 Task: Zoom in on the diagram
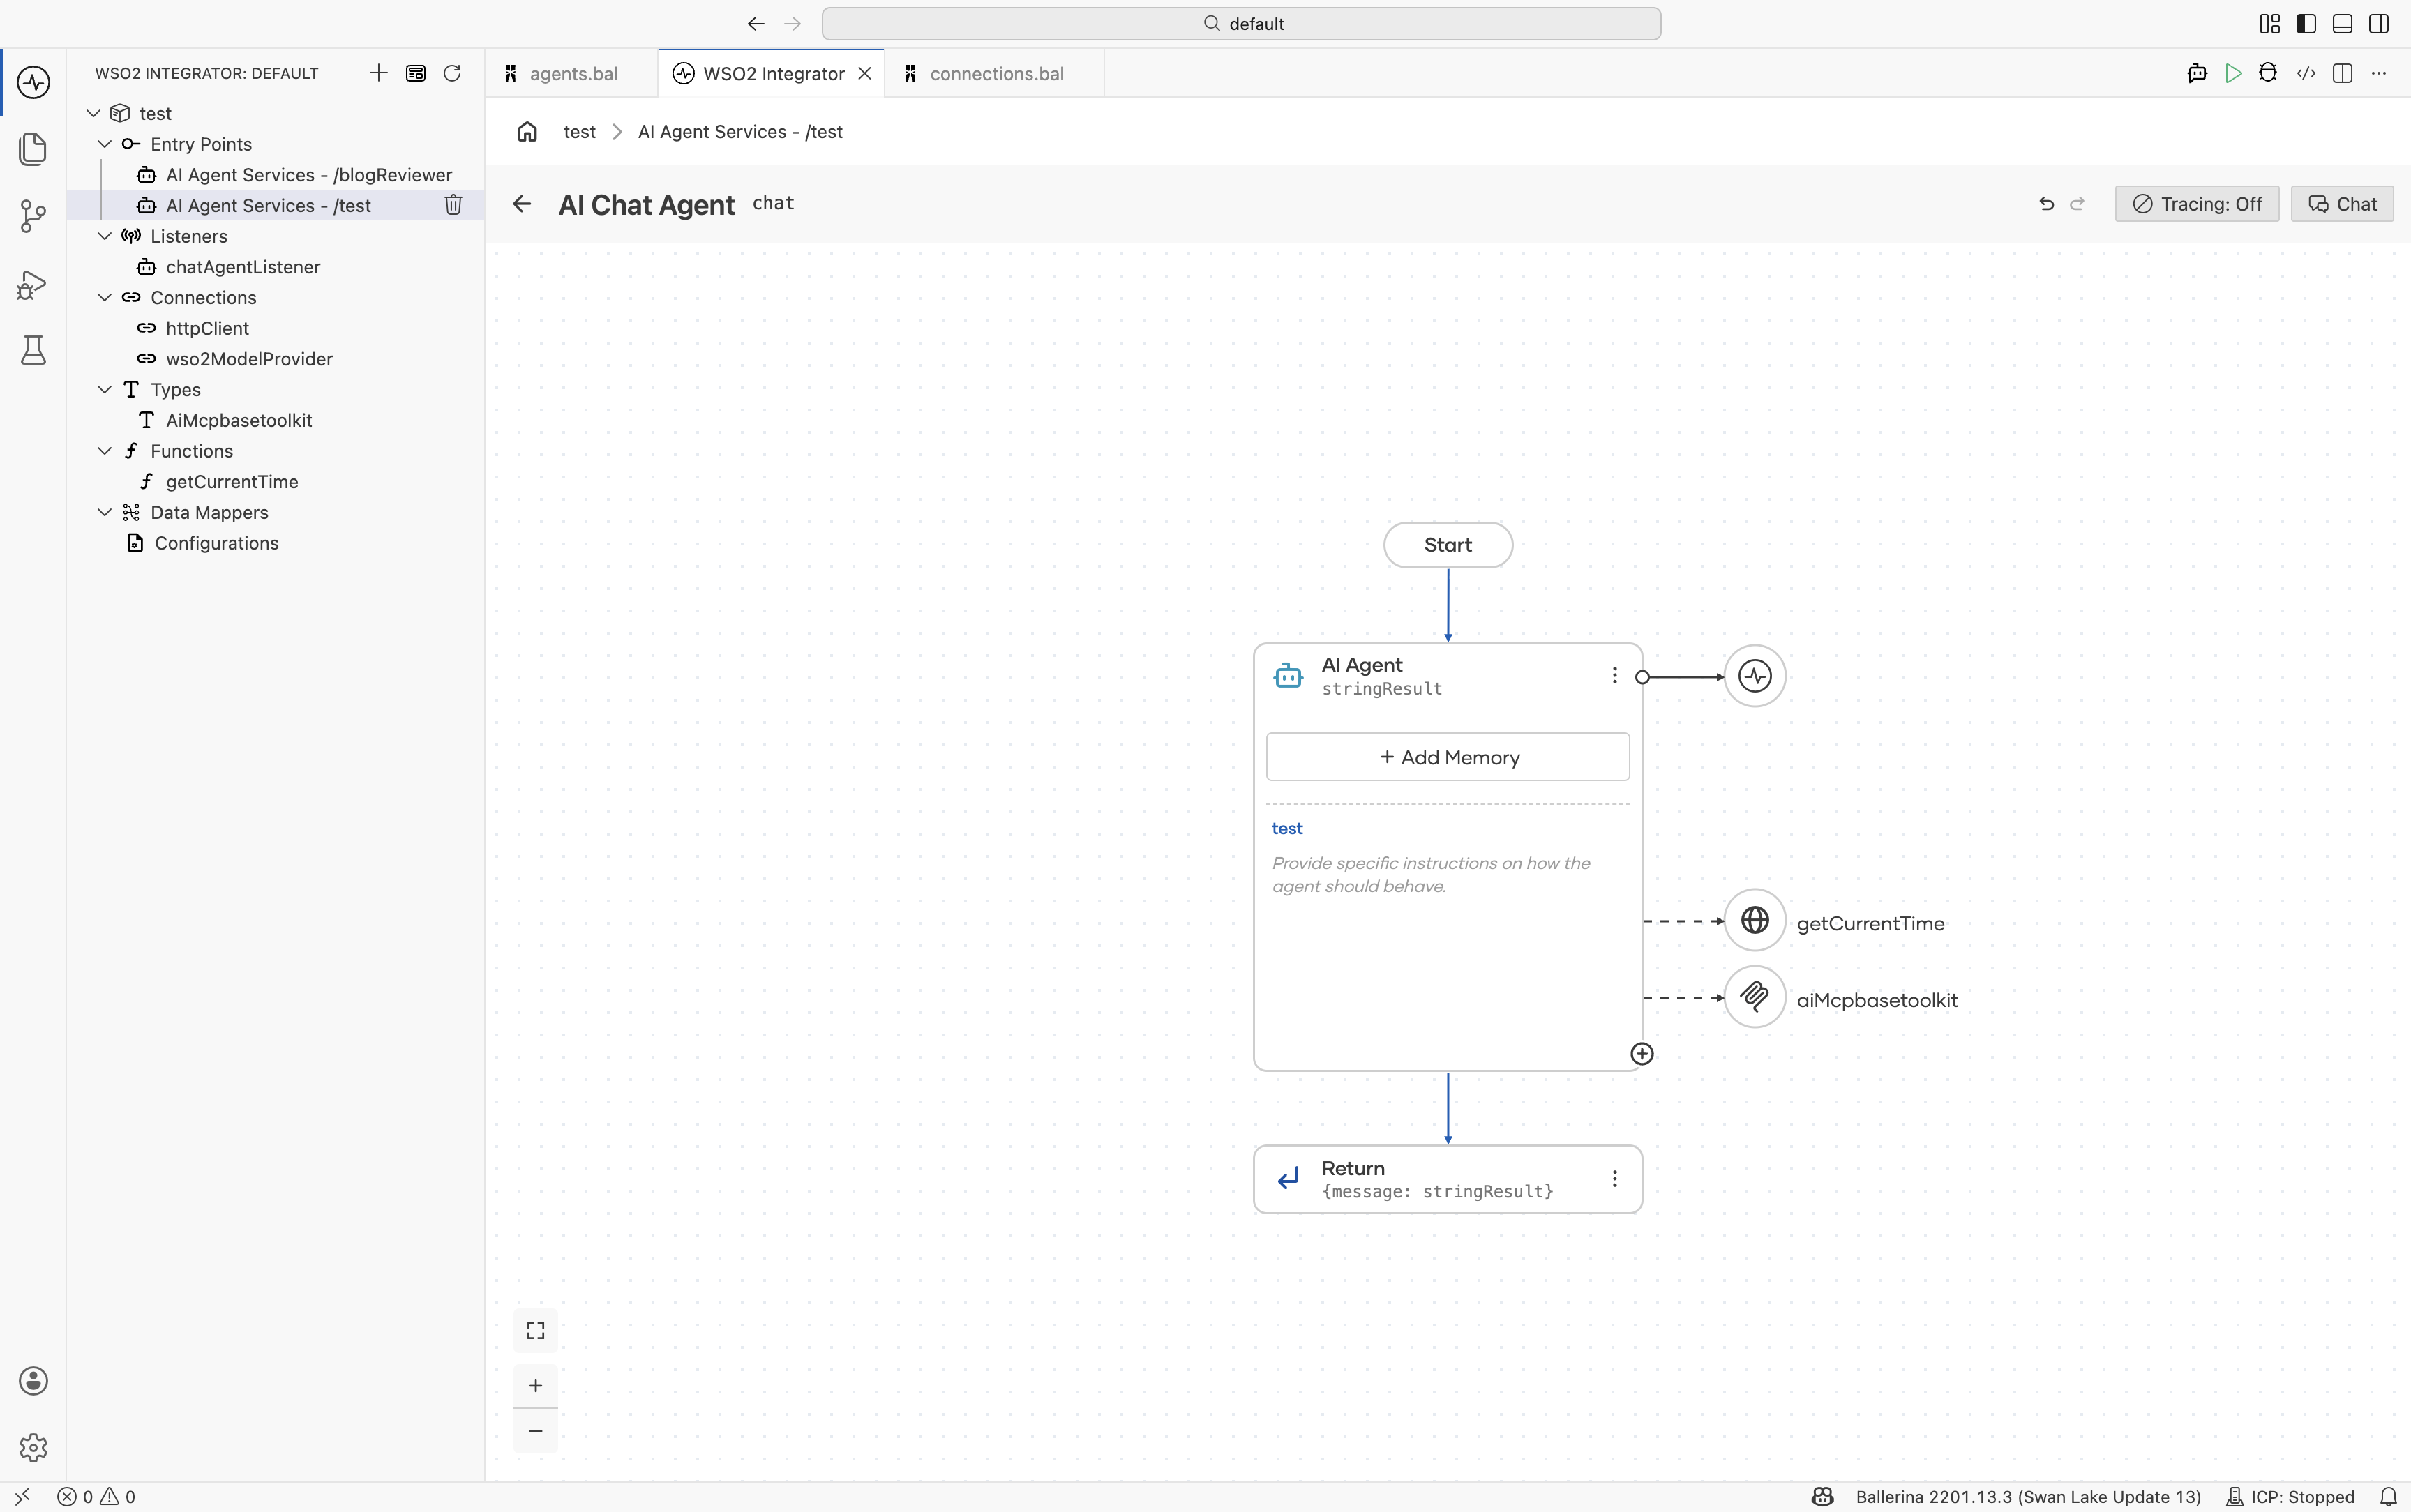click(x=536, y=1386)
